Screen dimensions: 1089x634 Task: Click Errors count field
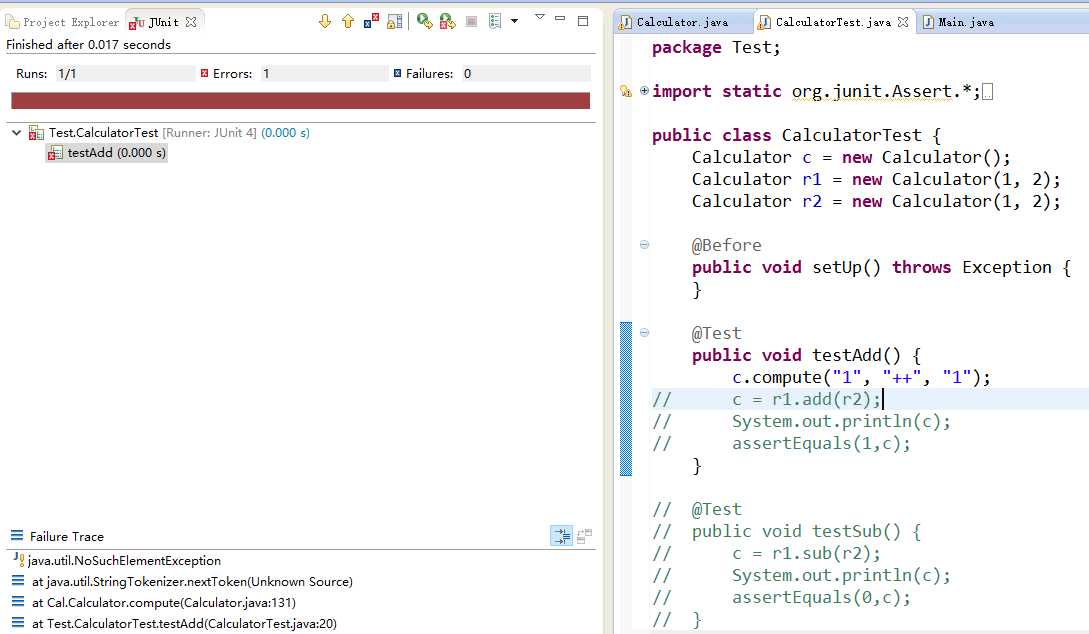pos(323,74)
